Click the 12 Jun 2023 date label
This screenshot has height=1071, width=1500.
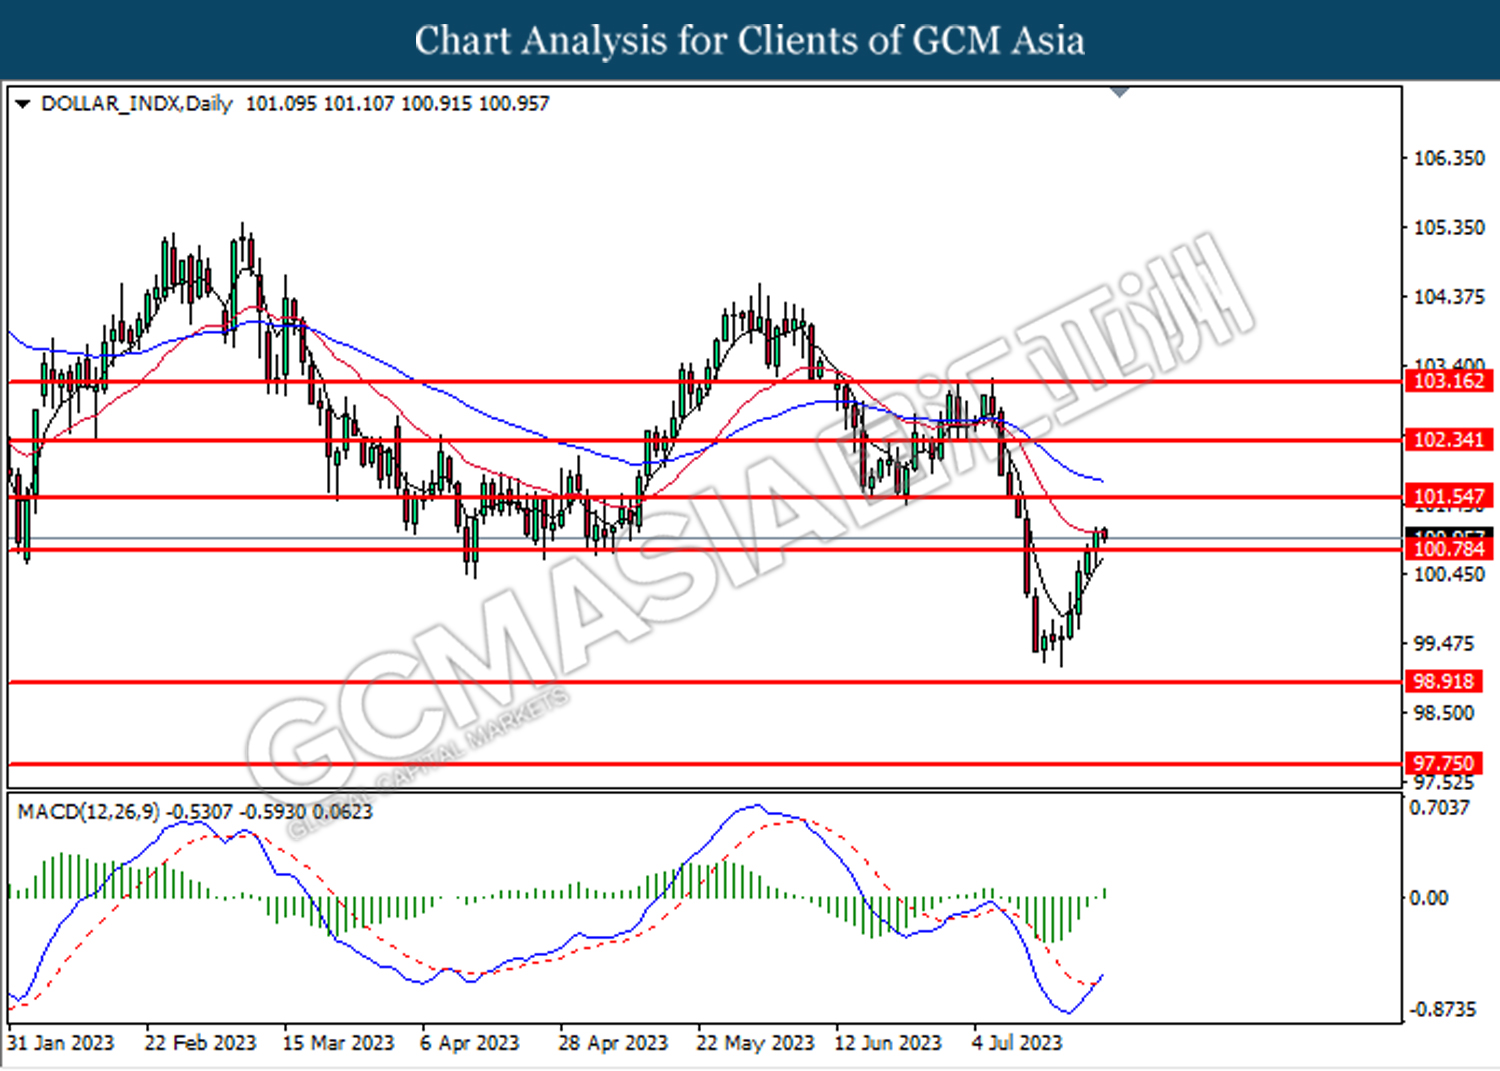888,1043
